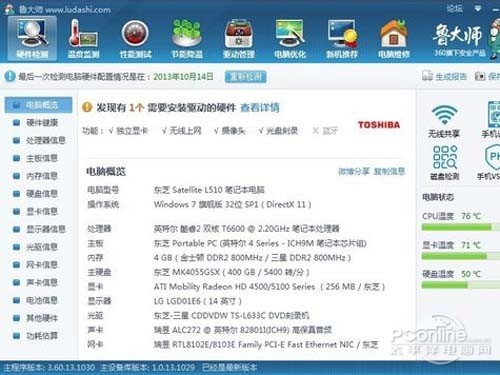Launch 无线共享 WiFi sharing tool
This screenshot has height=375, width=500.
(444, 121)
